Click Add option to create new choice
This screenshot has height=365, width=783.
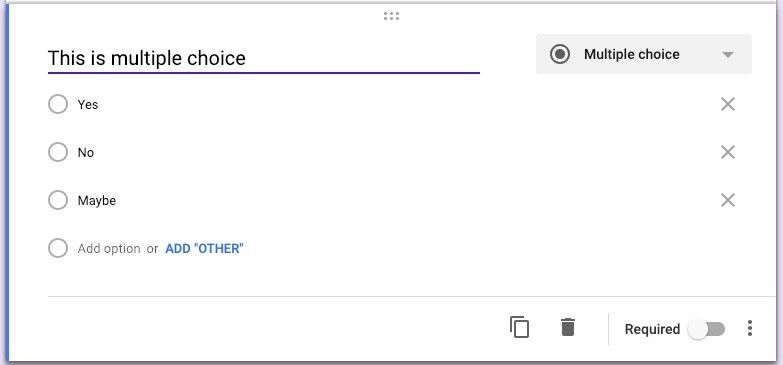tap(109, 249)
